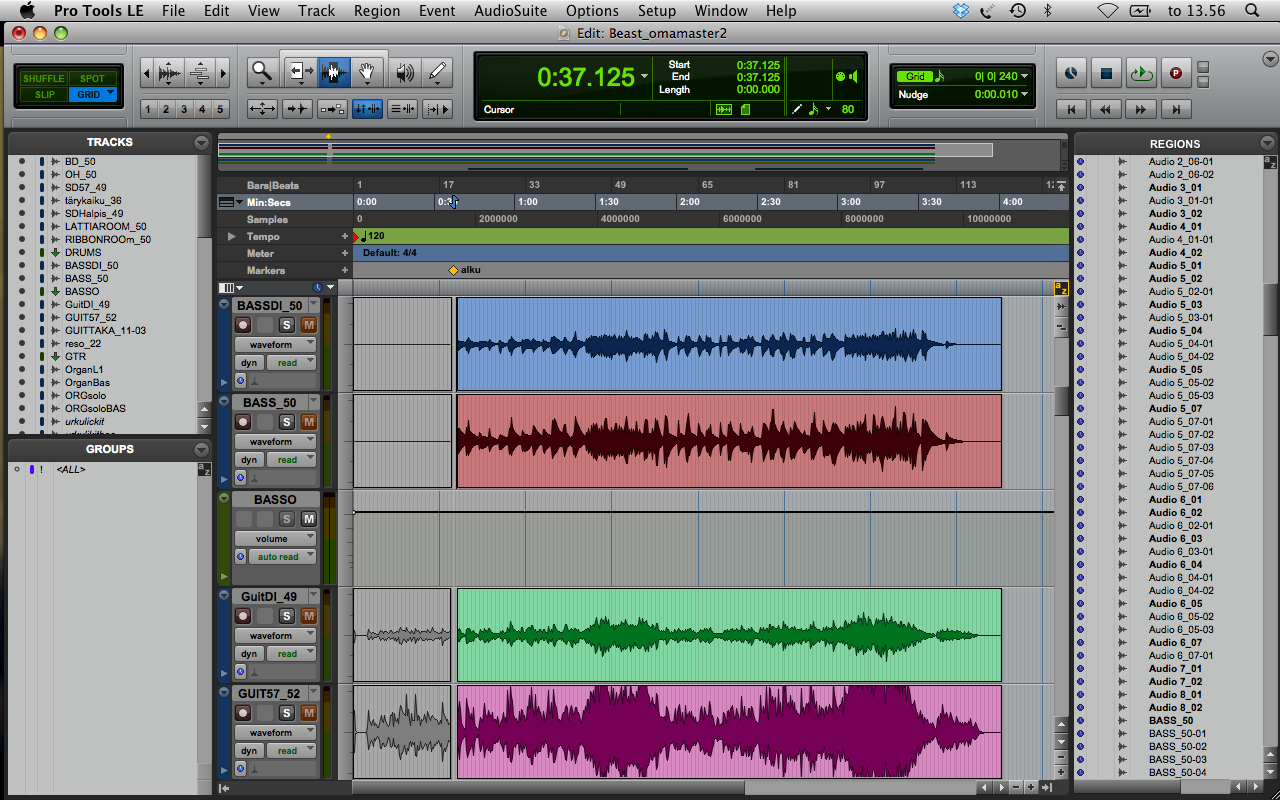This screenshot has height=800, width=1280.
Task: Select the Trimmer tool
Action: [x=299, y=72]
